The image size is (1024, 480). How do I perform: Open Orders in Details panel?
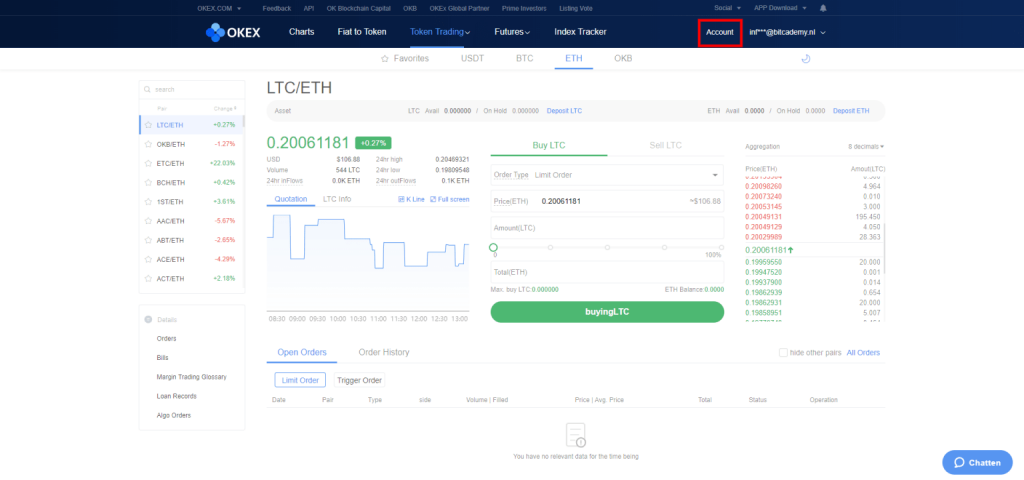(x=167, y=339)
